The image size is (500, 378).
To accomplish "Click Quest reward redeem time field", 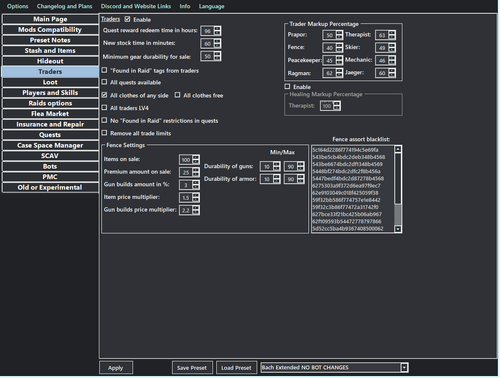I will pyautogui.click(x=207, y=31).
